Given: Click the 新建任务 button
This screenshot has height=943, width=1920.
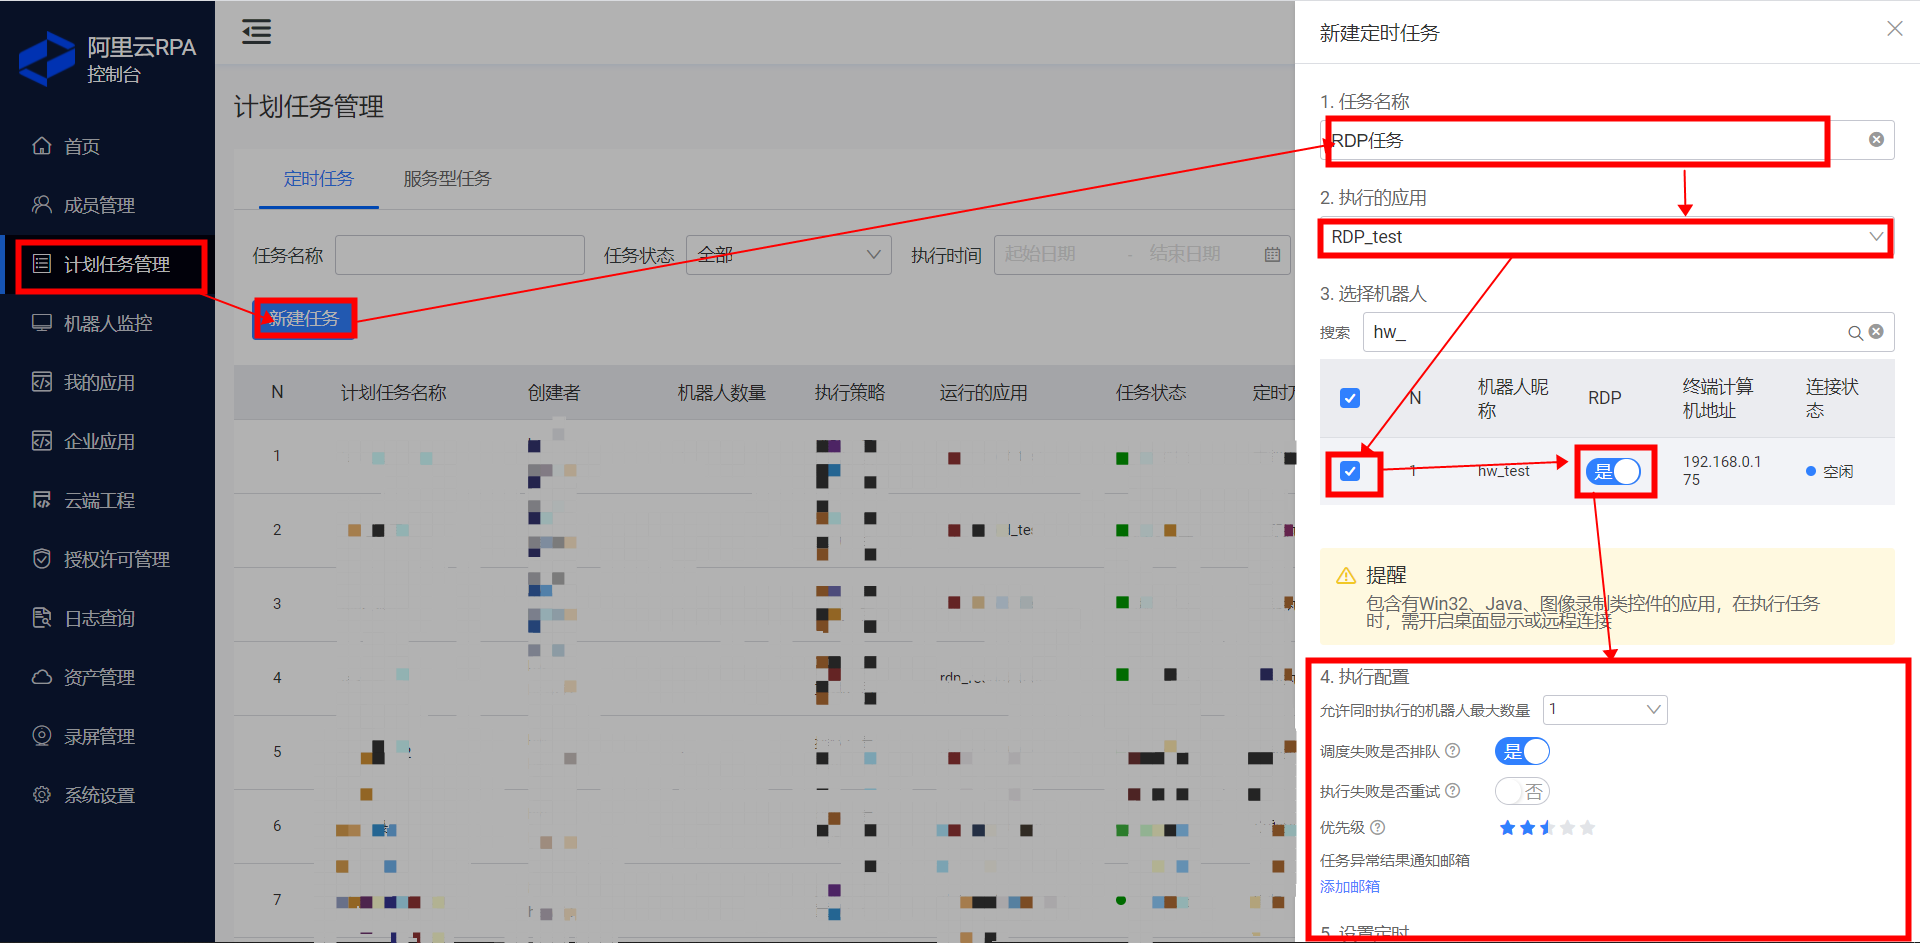Looking at the screenshot, I should point(304,318).
